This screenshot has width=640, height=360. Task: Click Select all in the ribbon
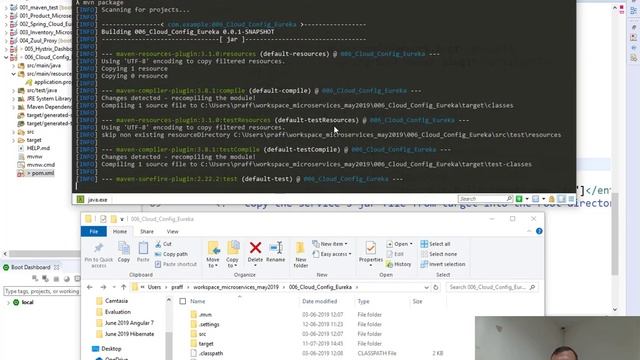click(x=435, y=244)
